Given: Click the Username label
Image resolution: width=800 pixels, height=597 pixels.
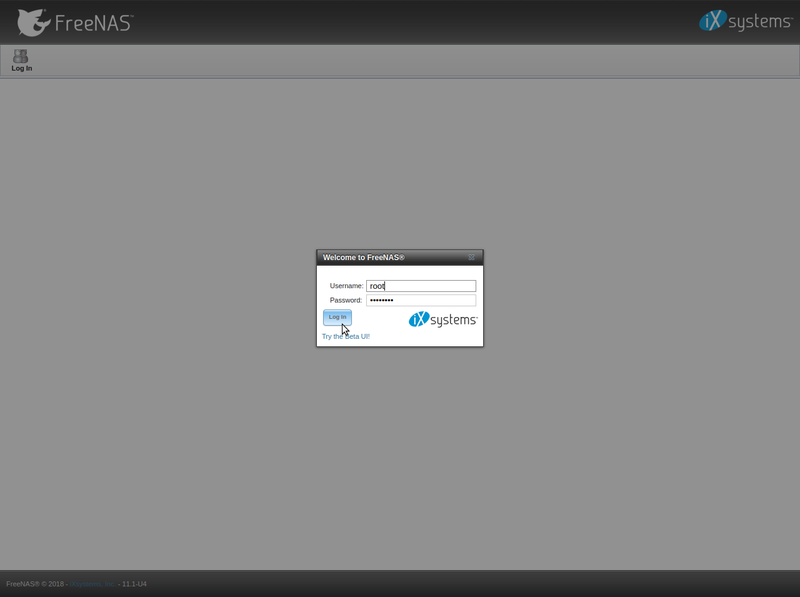Looking at the screenshot, I should pyautogui.click(x=346, y=286).
